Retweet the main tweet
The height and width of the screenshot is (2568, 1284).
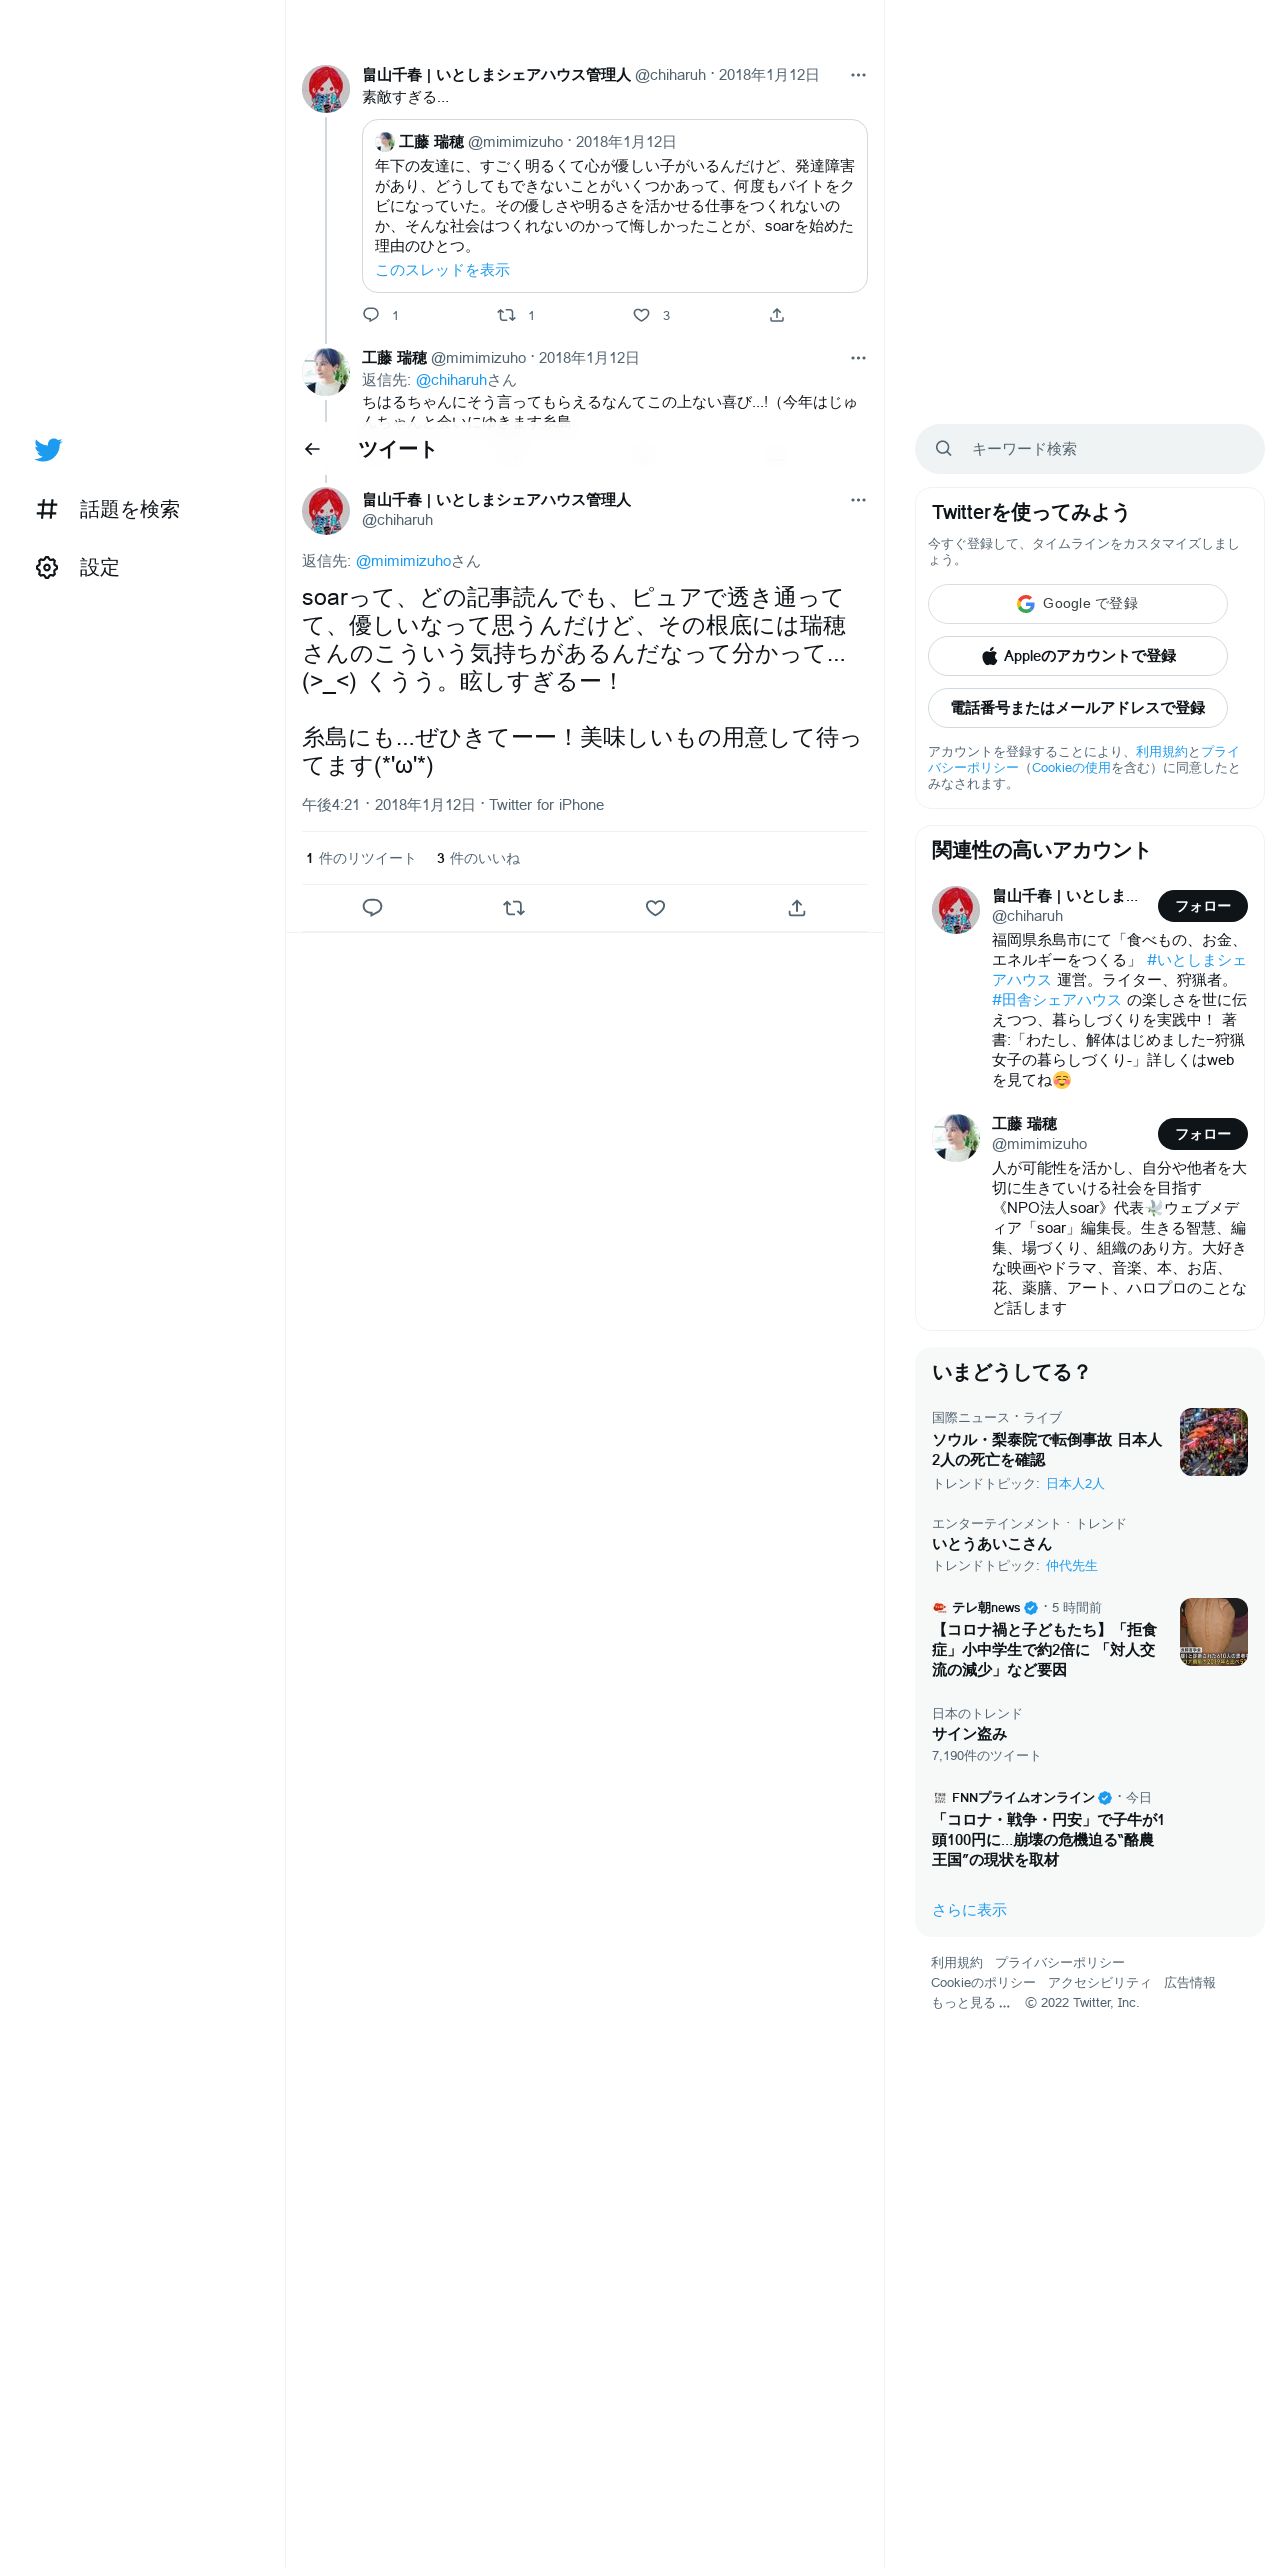(x=514, y=908)
